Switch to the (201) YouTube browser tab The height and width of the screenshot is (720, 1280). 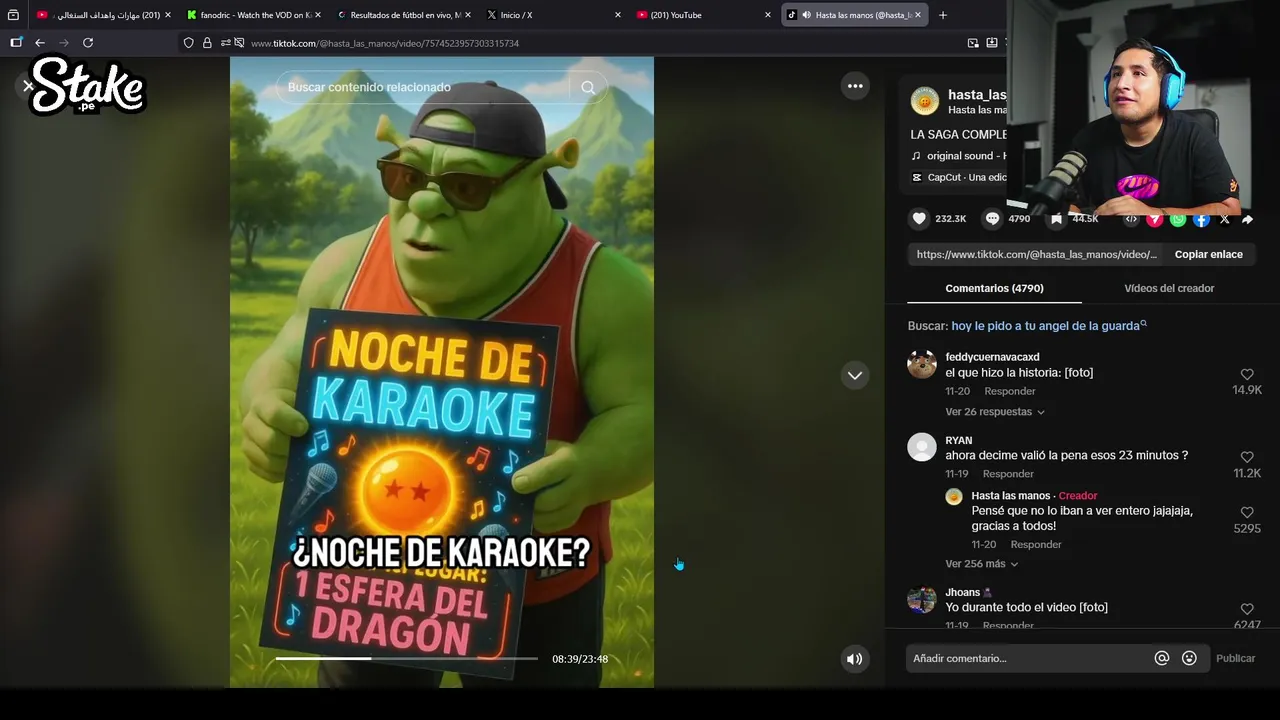pyautogui.click(x=704, y=15)
